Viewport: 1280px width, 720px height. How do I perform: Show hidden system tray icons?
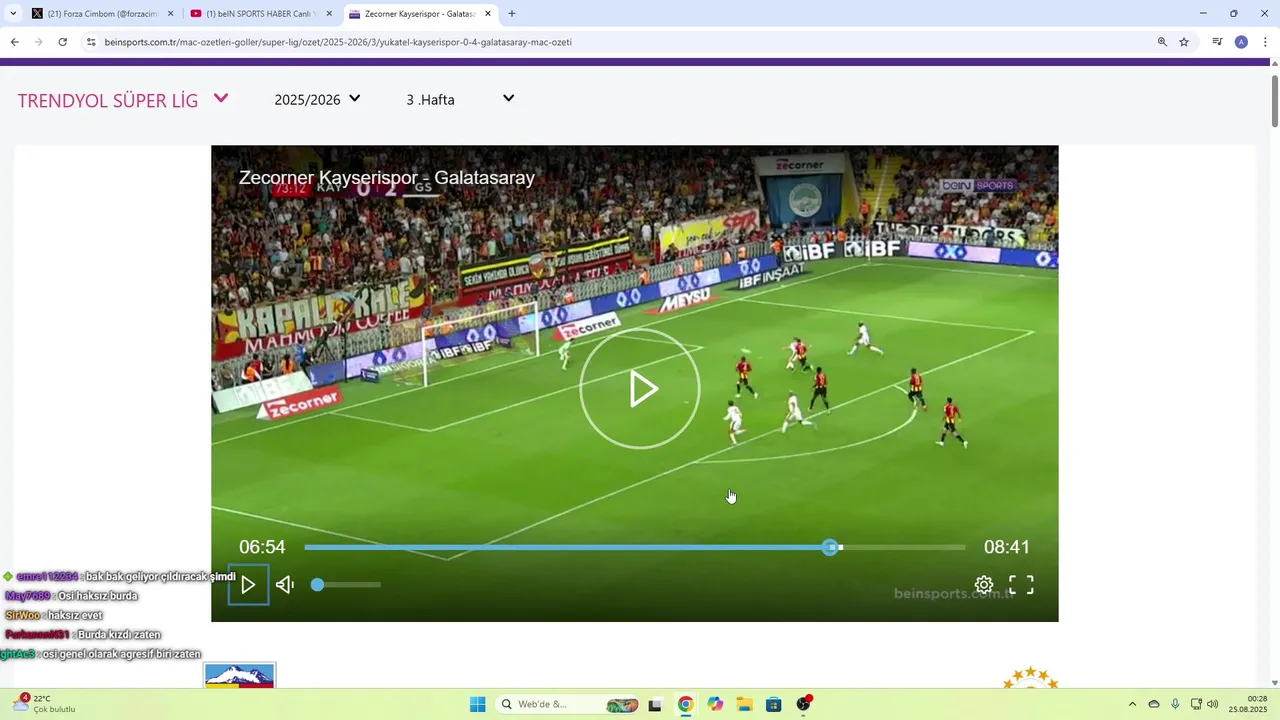(1132, 704)
